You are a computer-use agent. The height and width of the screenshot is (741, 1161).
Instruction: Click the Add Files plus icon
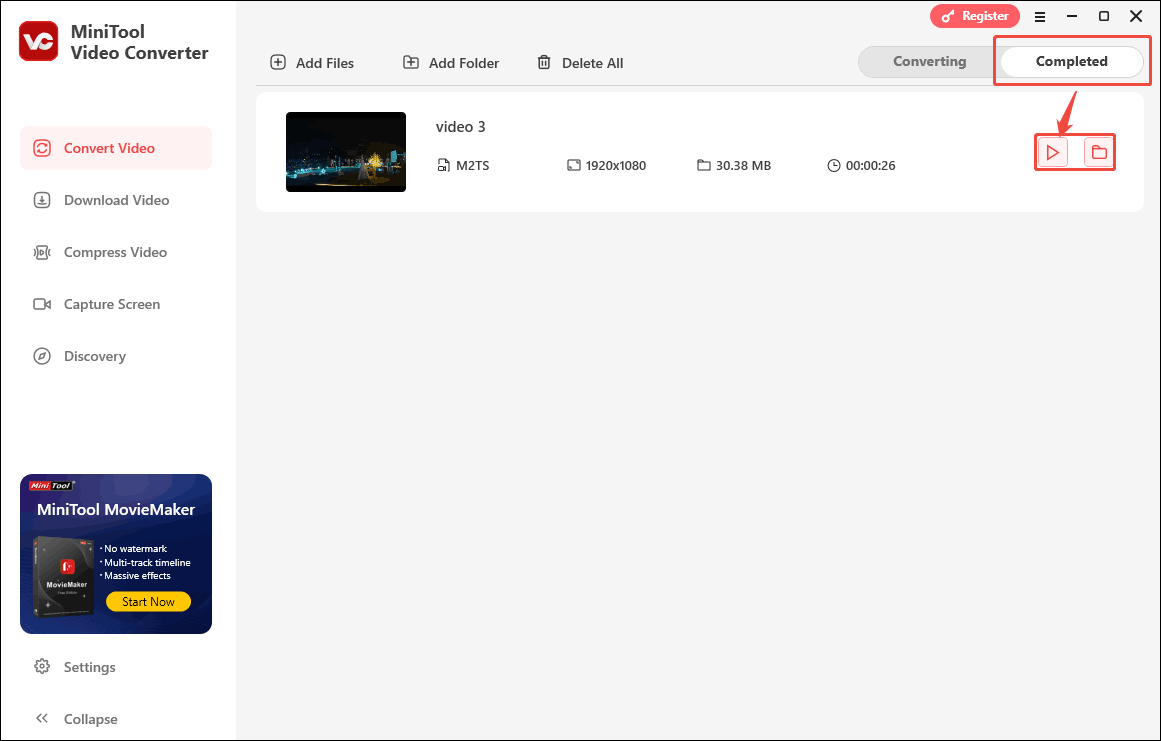pyautogui.click(x=278, y=62)
